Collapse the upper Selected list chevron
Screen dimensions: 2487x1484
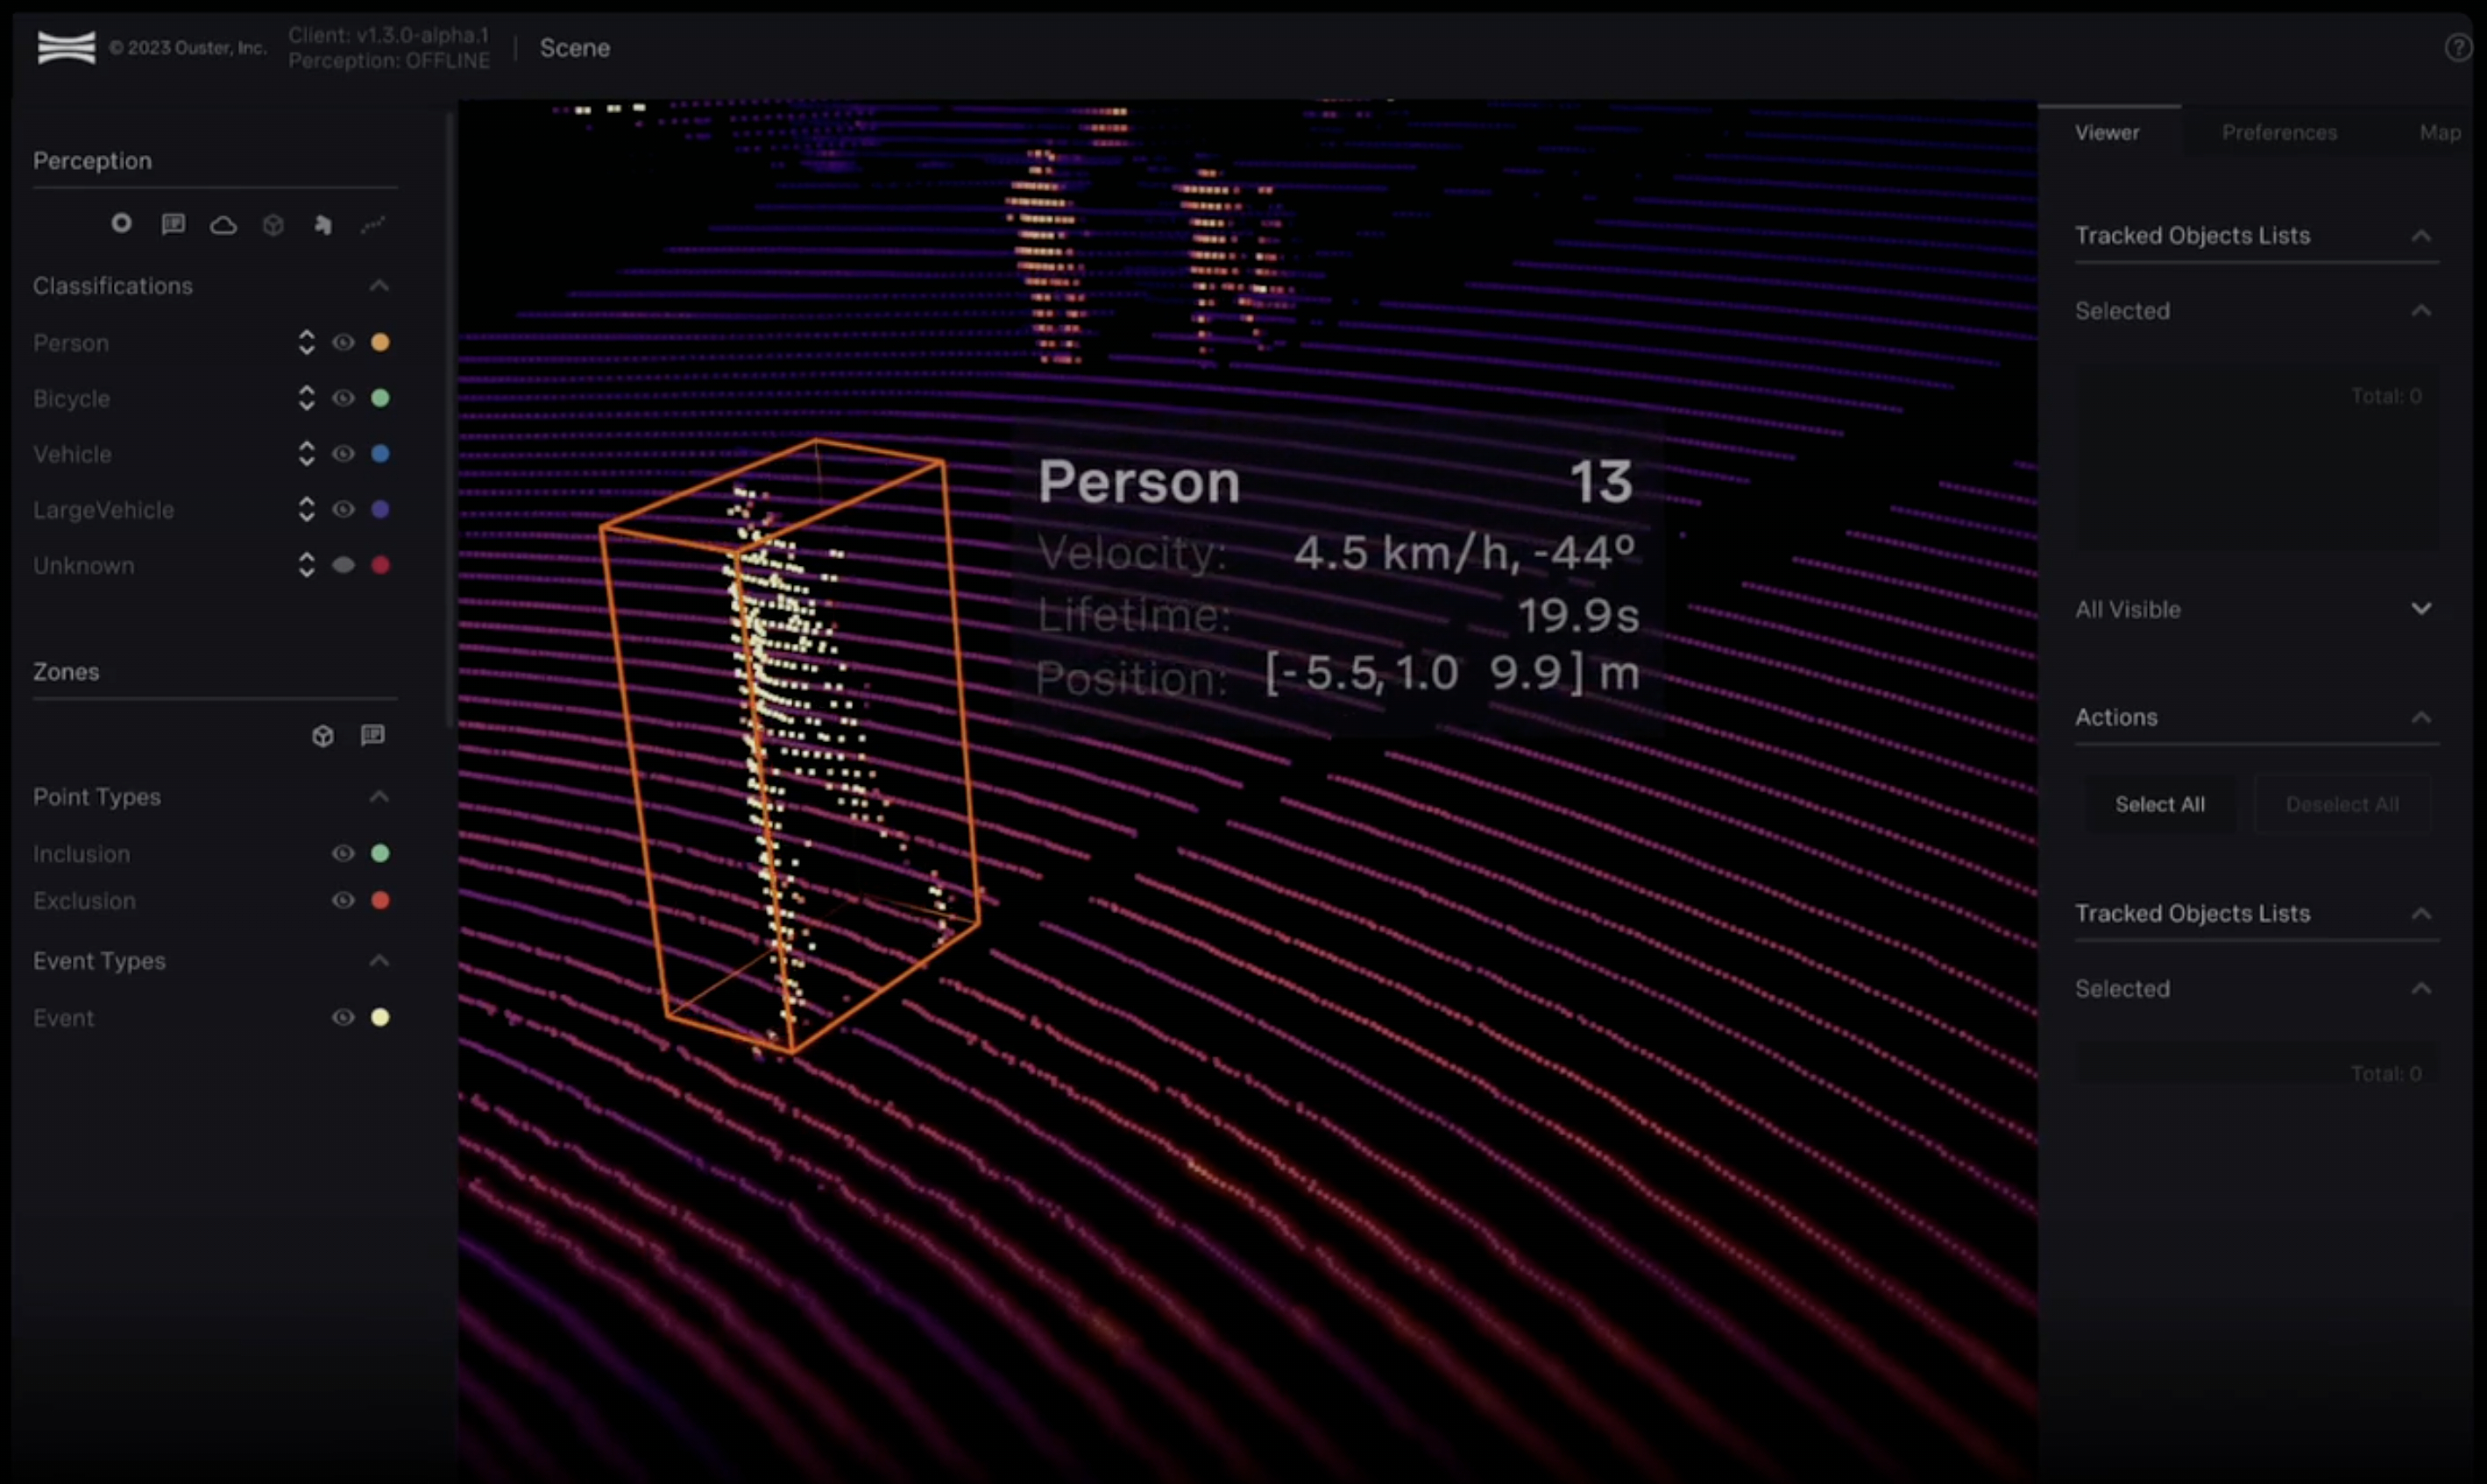tap(2421, 311)
